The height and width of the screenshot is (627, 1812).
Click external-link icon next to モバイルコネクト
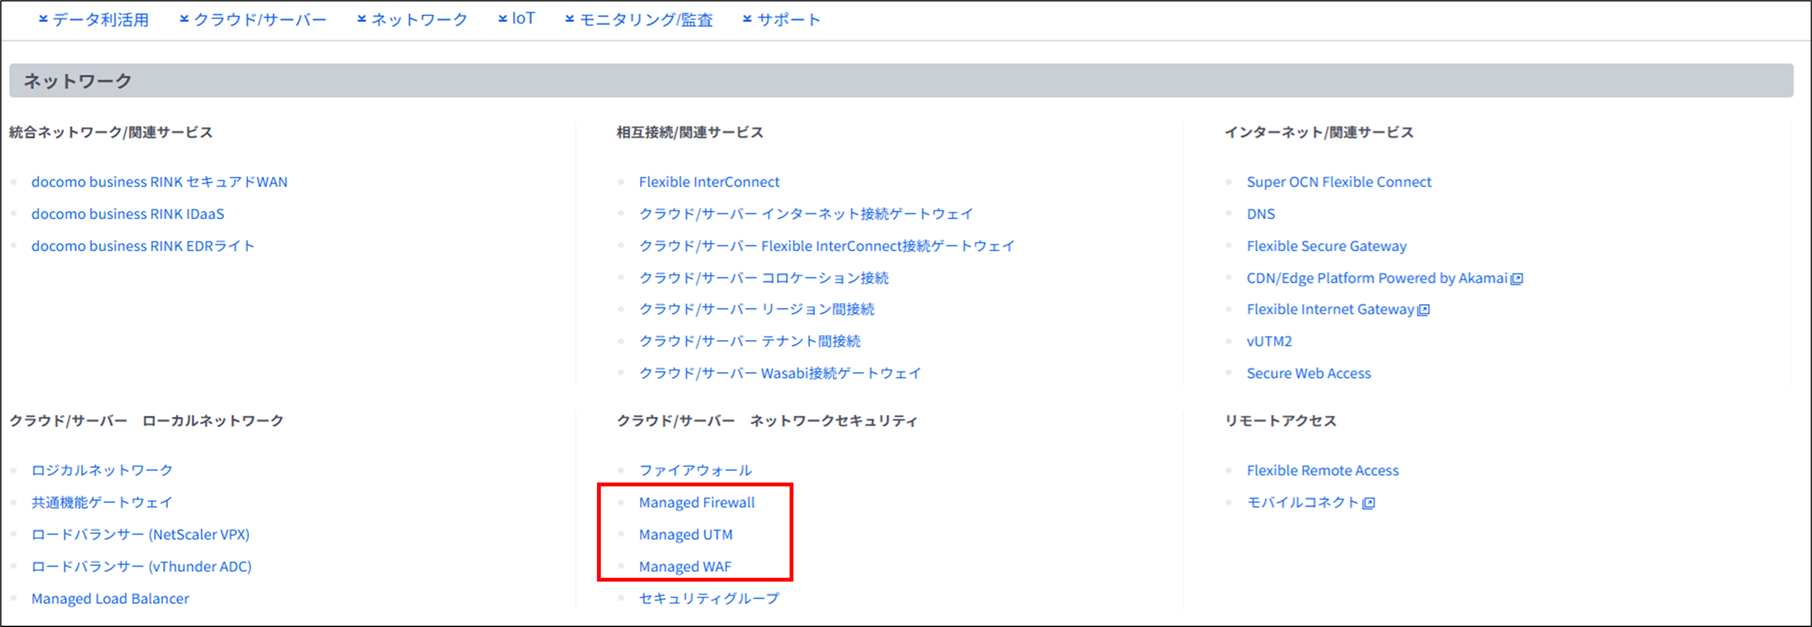pos(1369,503)
